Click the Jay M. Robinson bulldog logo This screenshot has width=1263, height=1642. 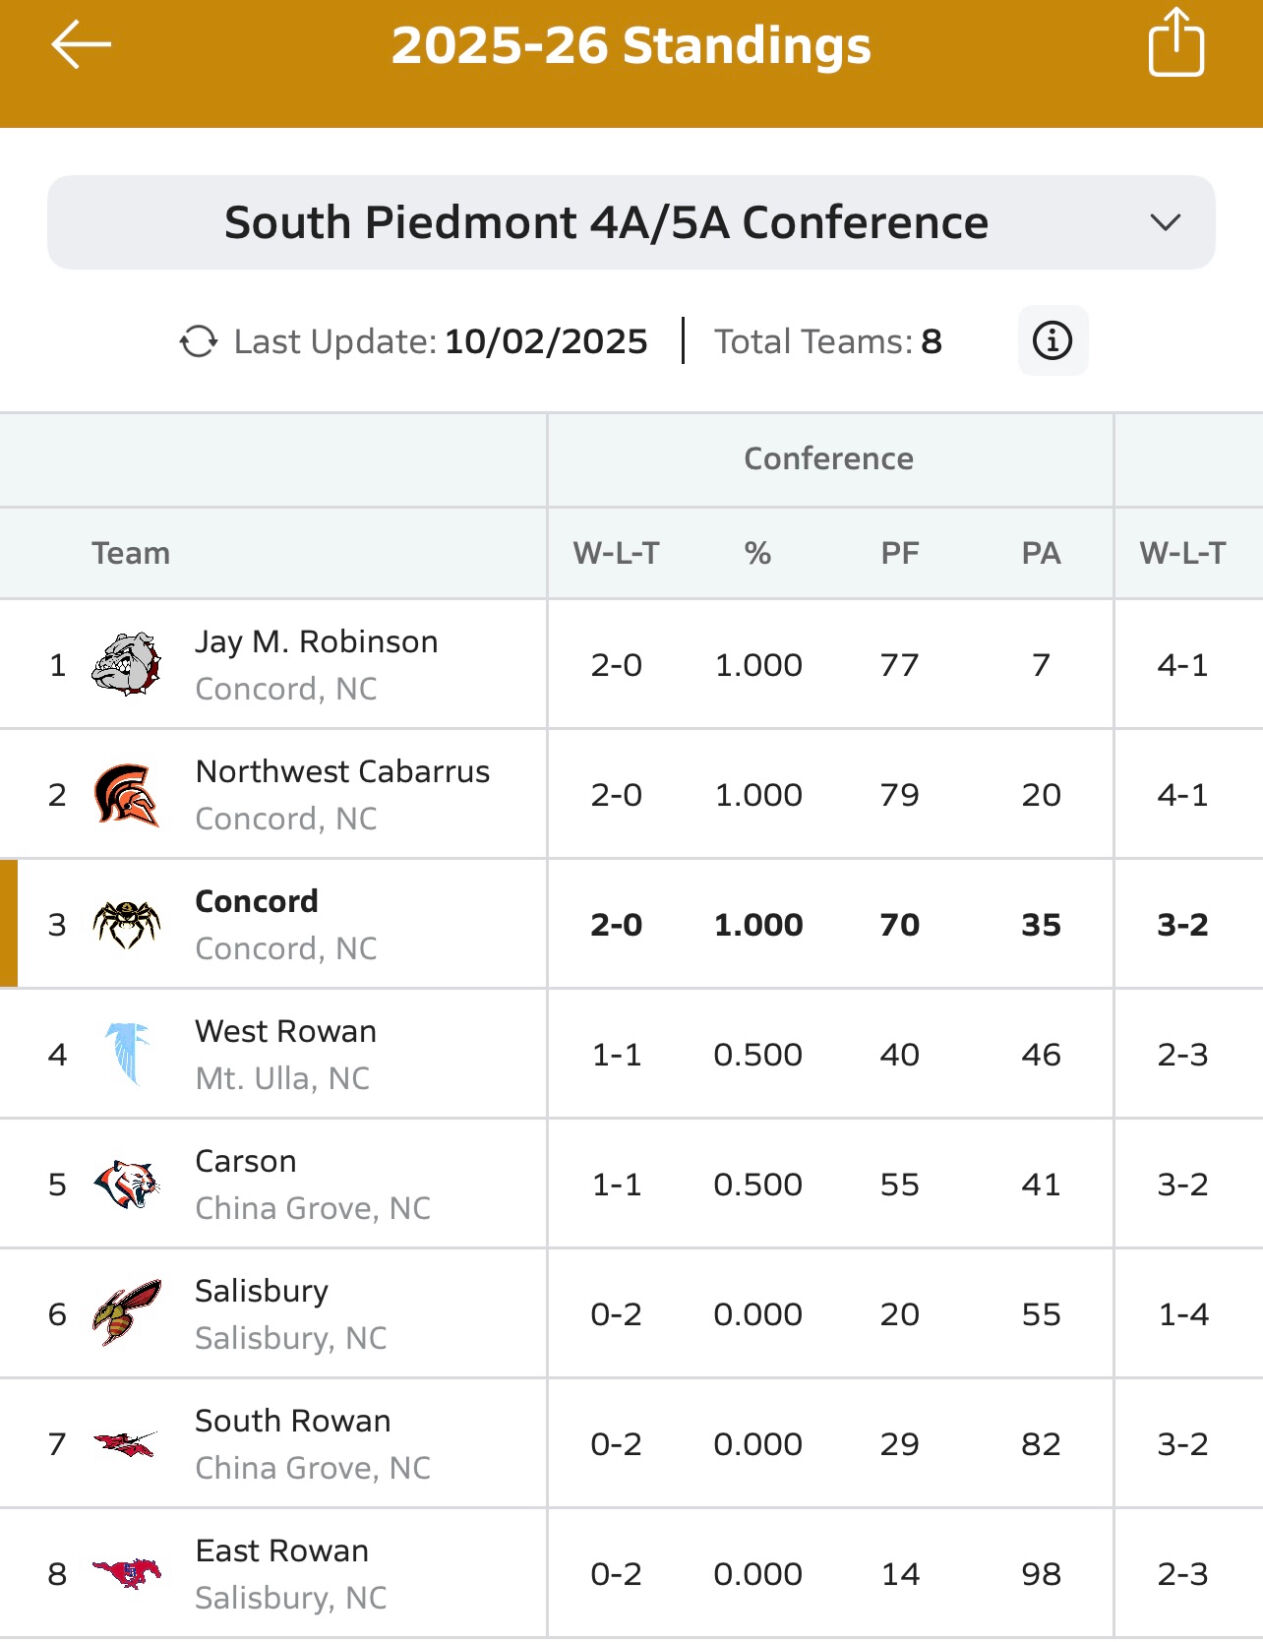(x=128, y=663)
